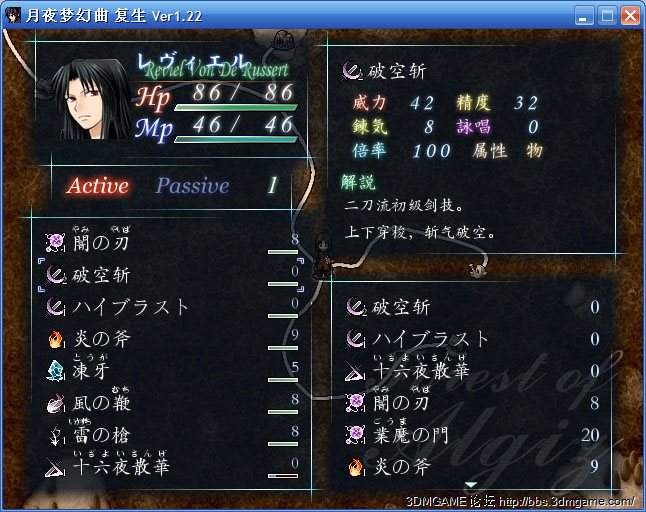Click the 炎の斧 flame icon in left list
This screenshot has width=646, height=512.
tap(55, 339)
